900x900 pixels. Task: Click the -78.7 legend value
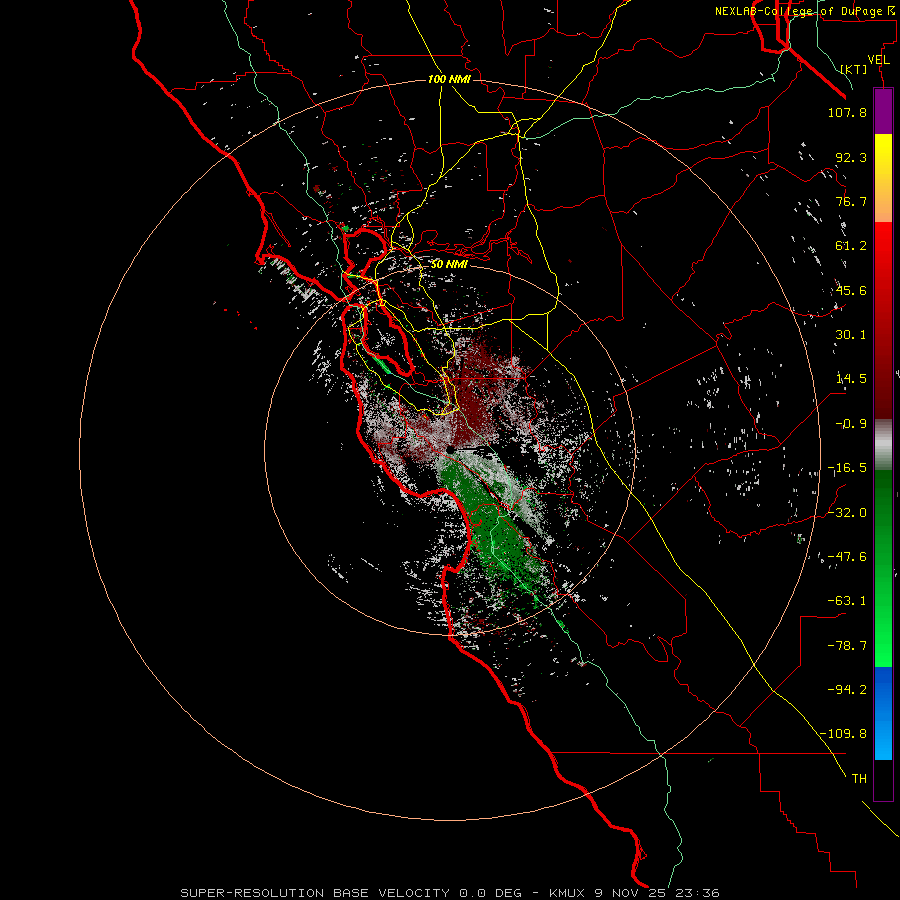point(847,646)
